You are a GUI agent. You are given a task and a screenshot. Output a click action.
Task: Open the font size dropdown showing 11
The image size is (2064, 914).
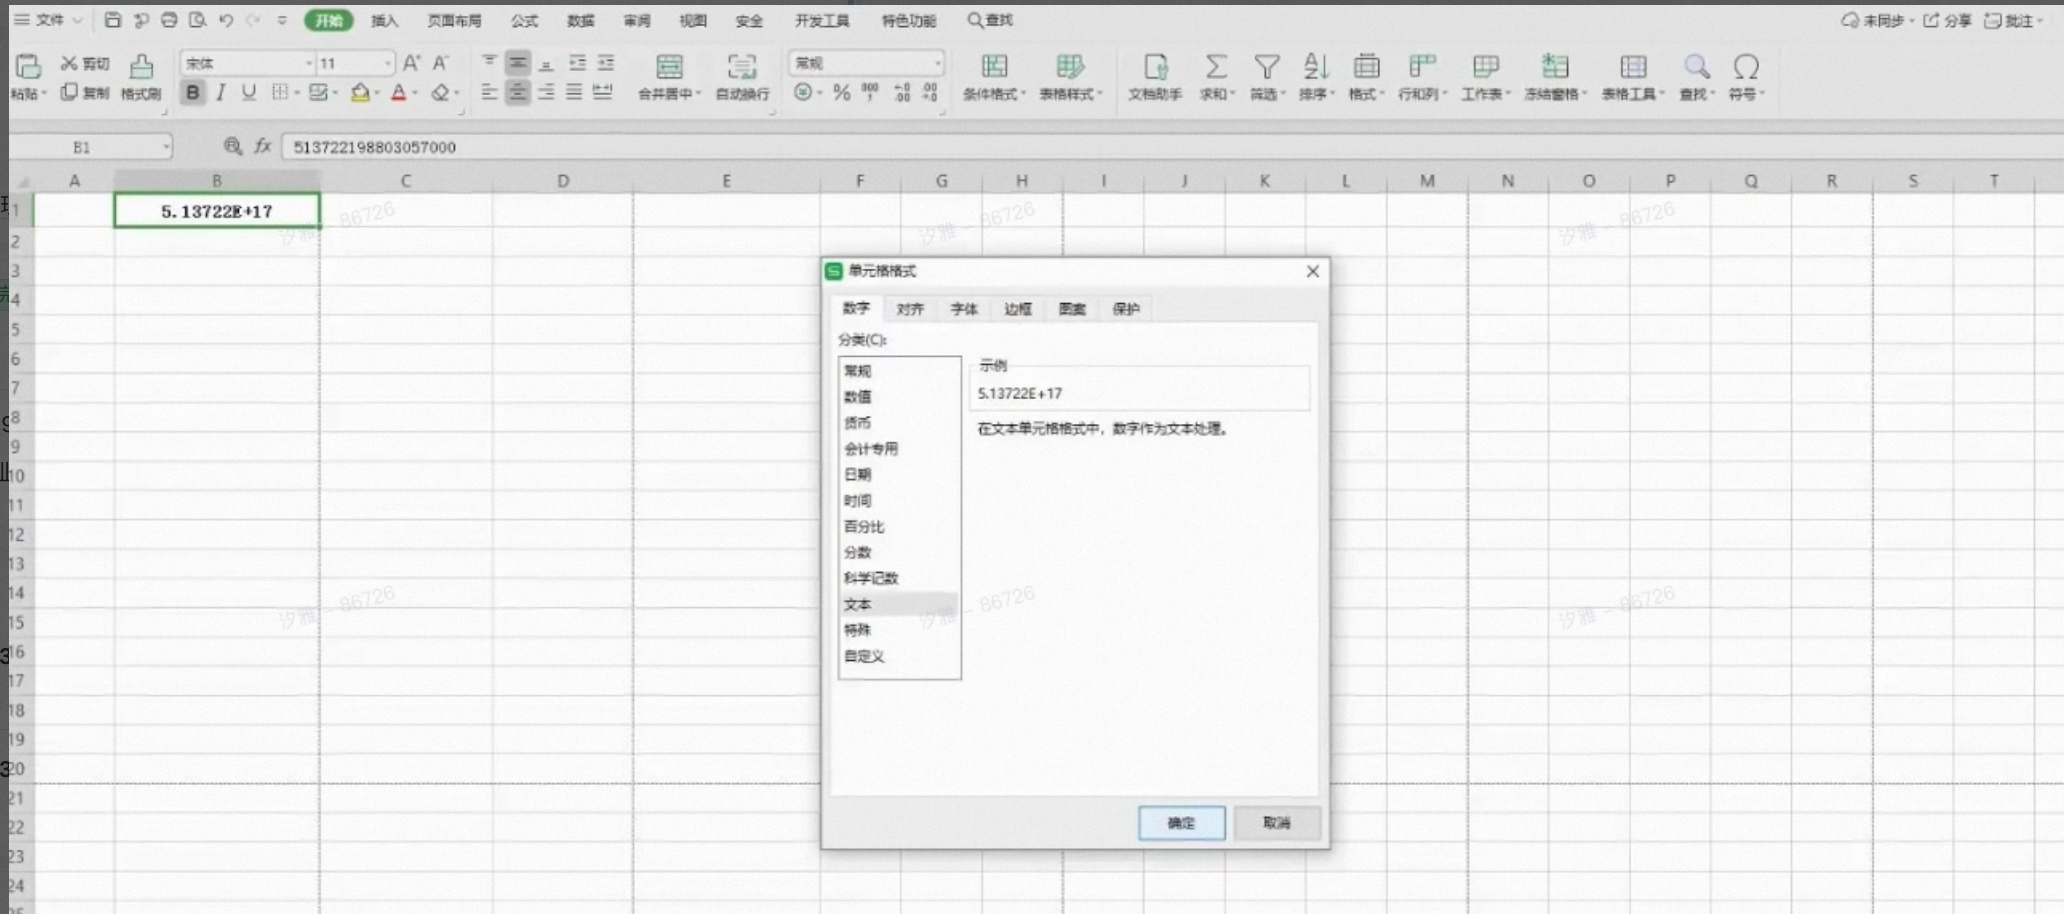tap(388, 63)
